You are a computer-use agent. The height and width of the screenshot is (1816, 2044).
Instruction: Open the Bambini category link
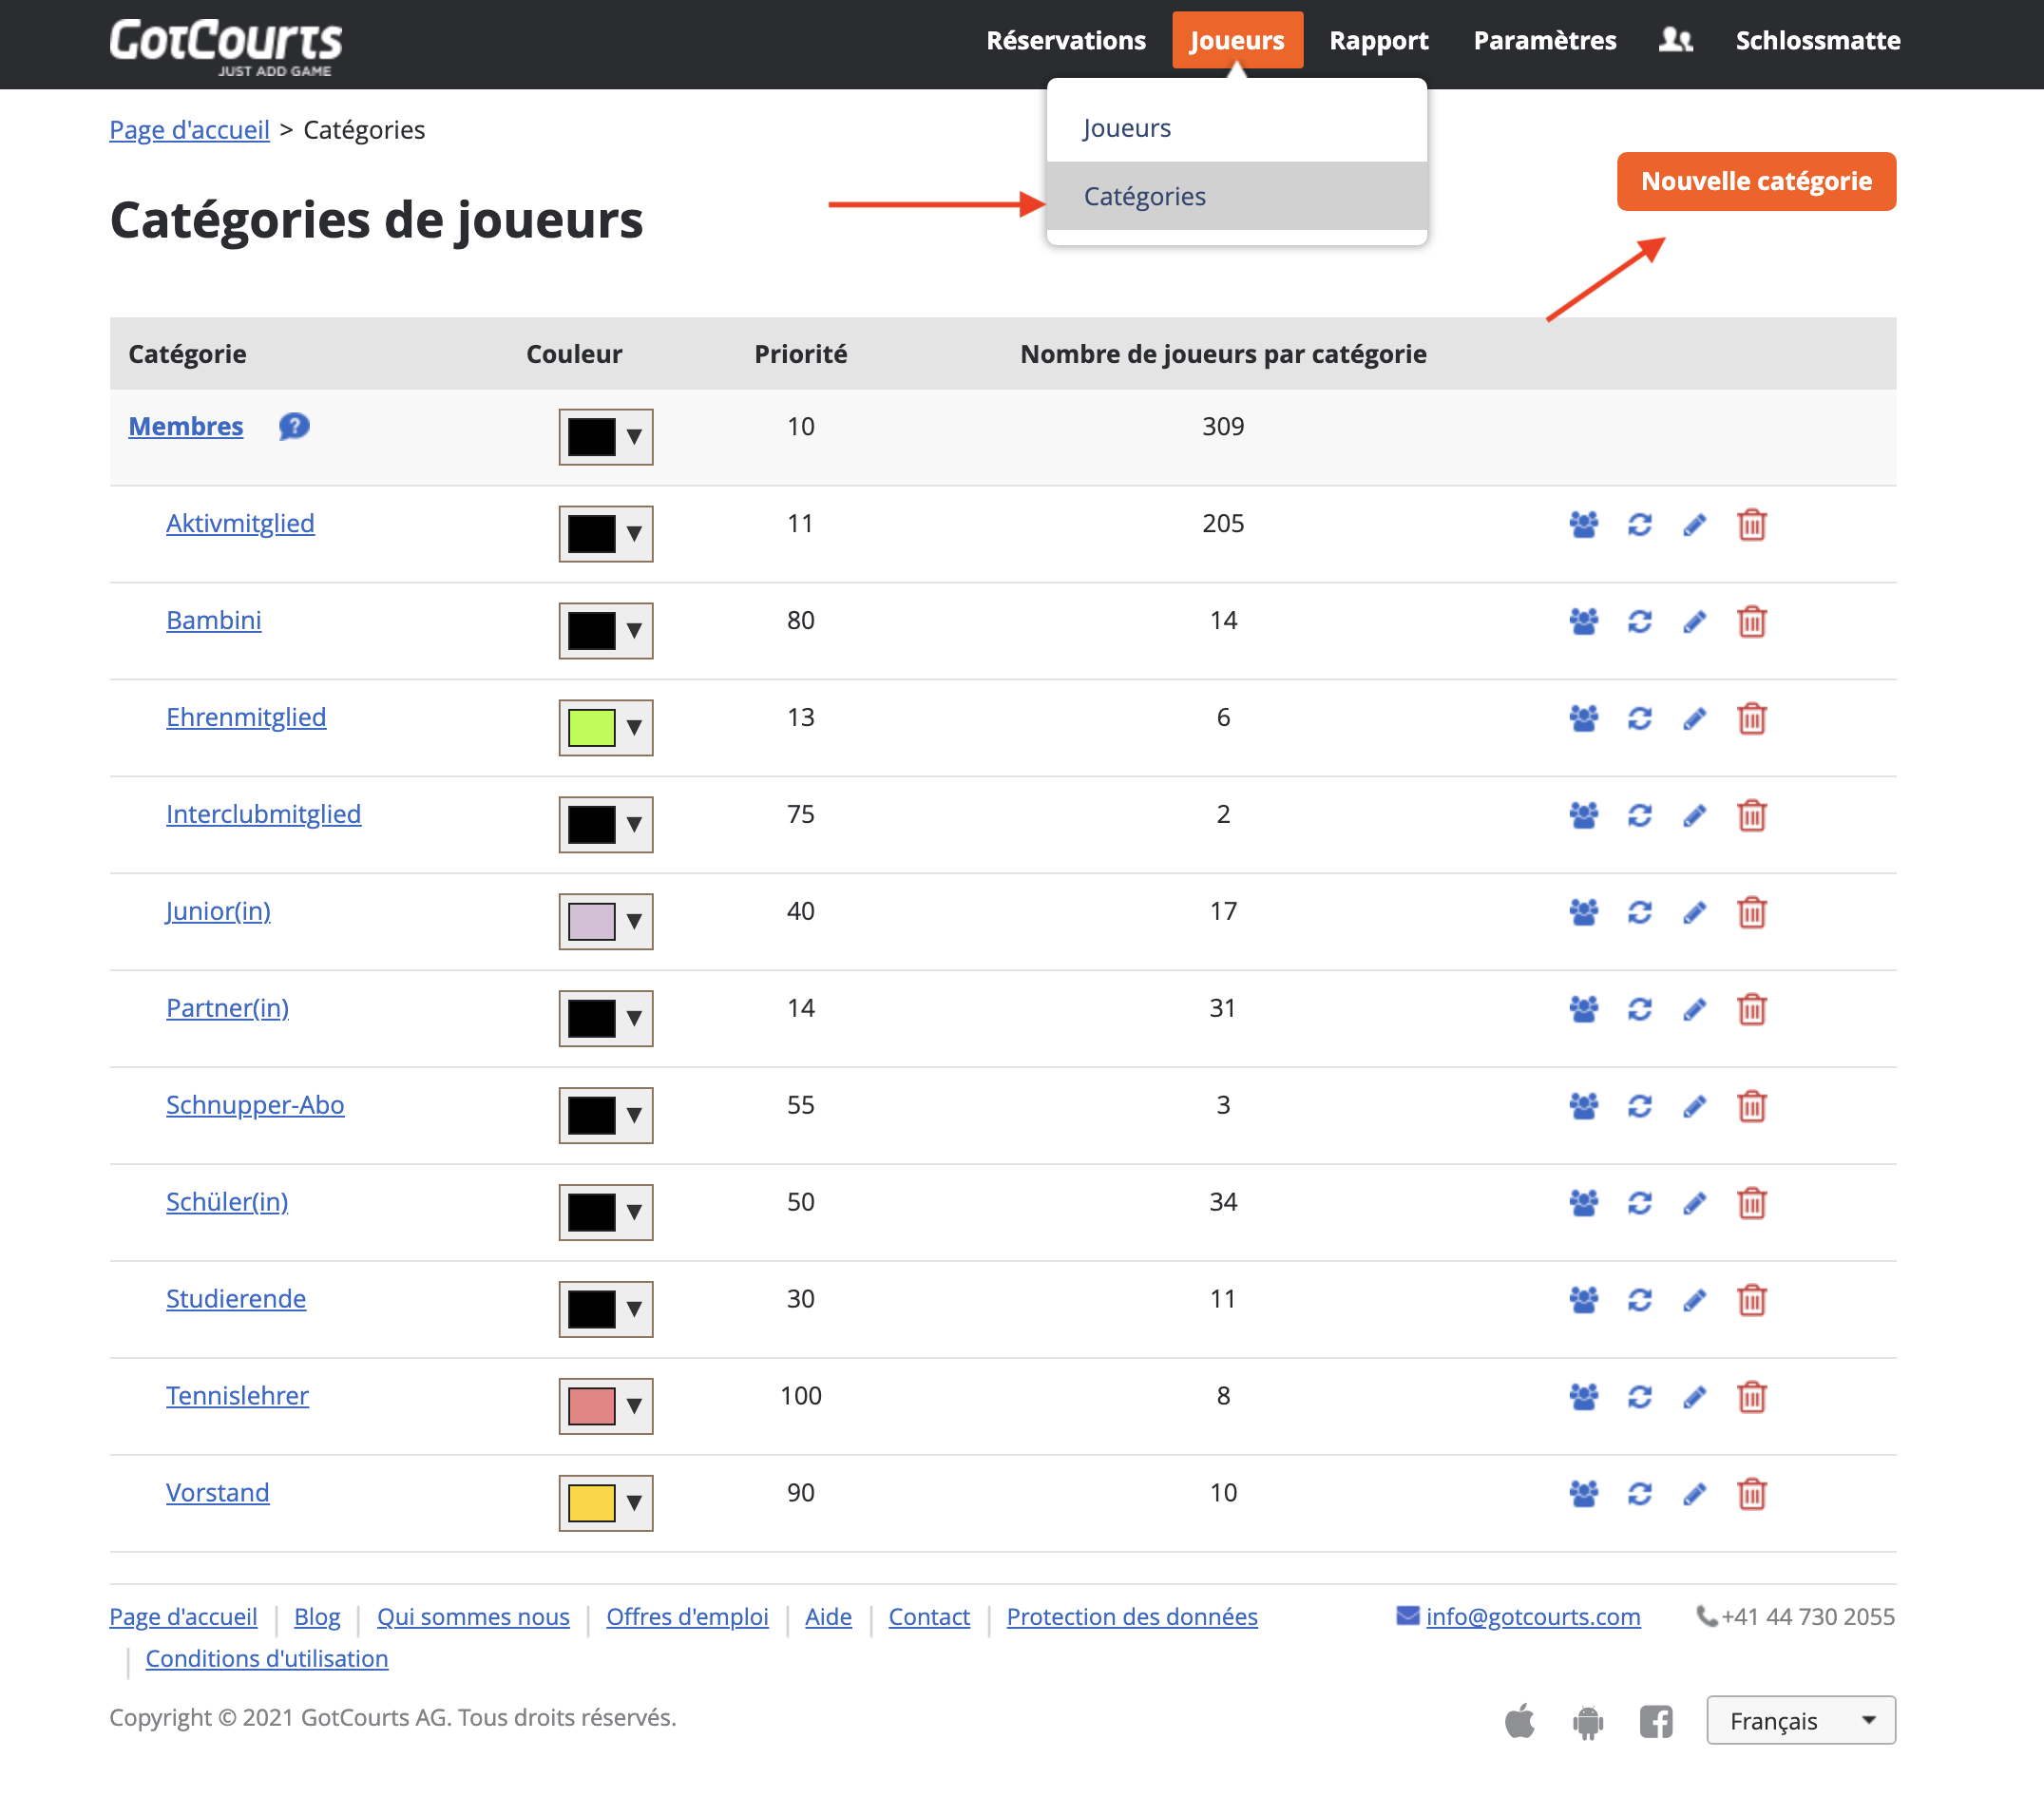click(213, 621)
